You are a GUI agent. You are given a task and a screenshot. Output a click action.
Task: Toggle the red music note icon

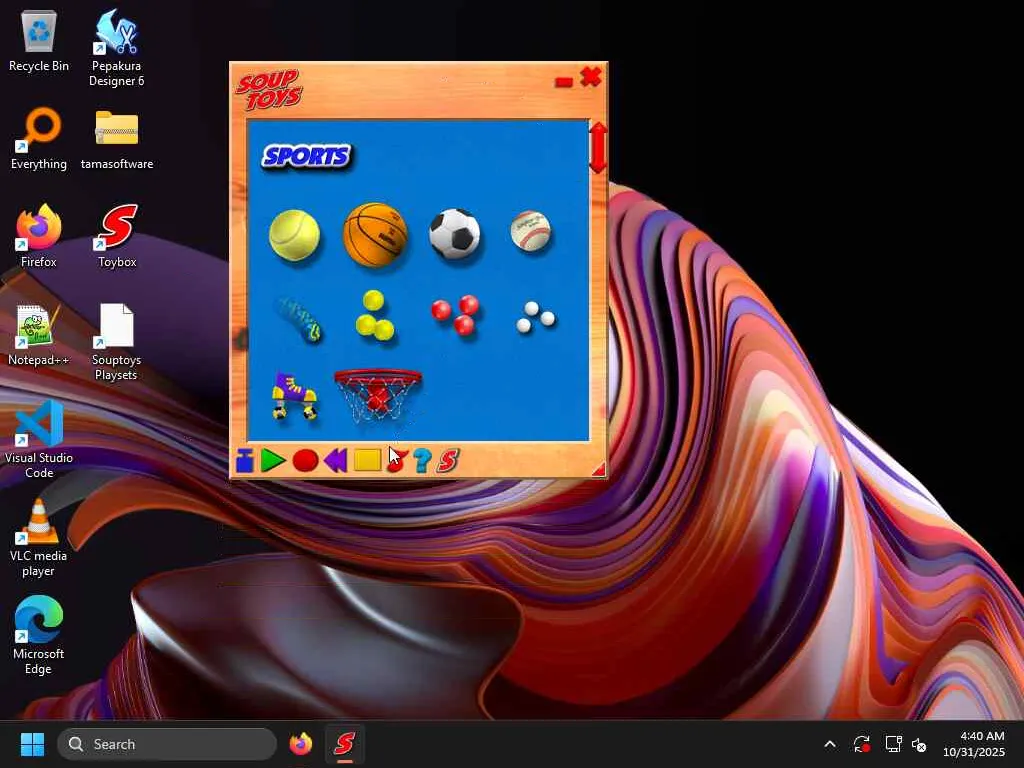pos(397,460)
